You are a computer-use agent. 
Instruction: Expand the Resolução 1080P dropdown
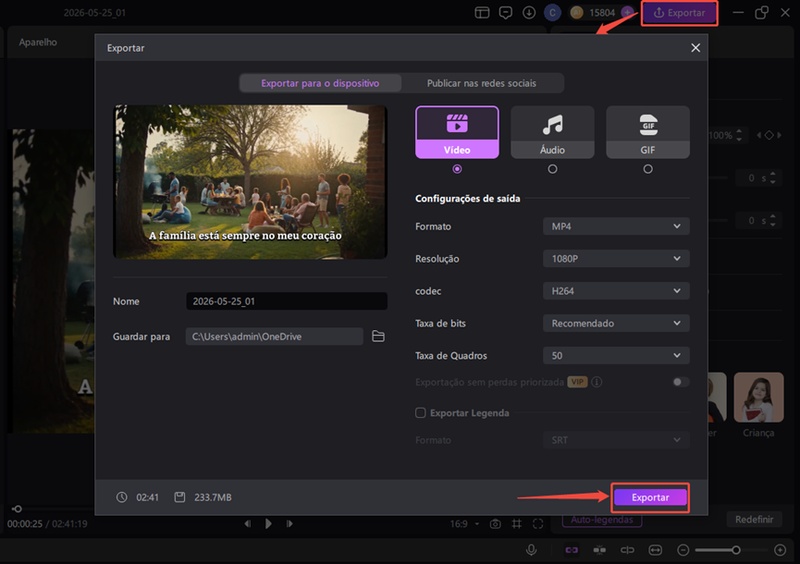(x=616, y=258)
